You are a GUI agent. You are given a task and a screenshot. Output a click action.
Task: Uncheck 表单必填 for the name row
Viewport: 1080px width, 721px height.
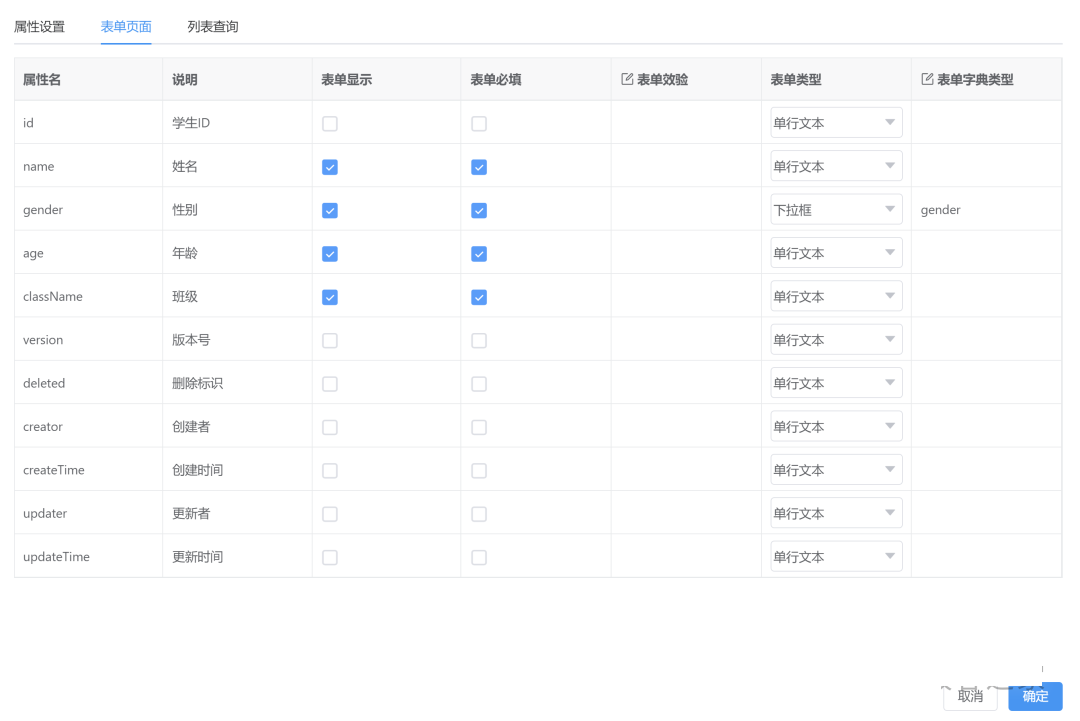click(479, 167)
